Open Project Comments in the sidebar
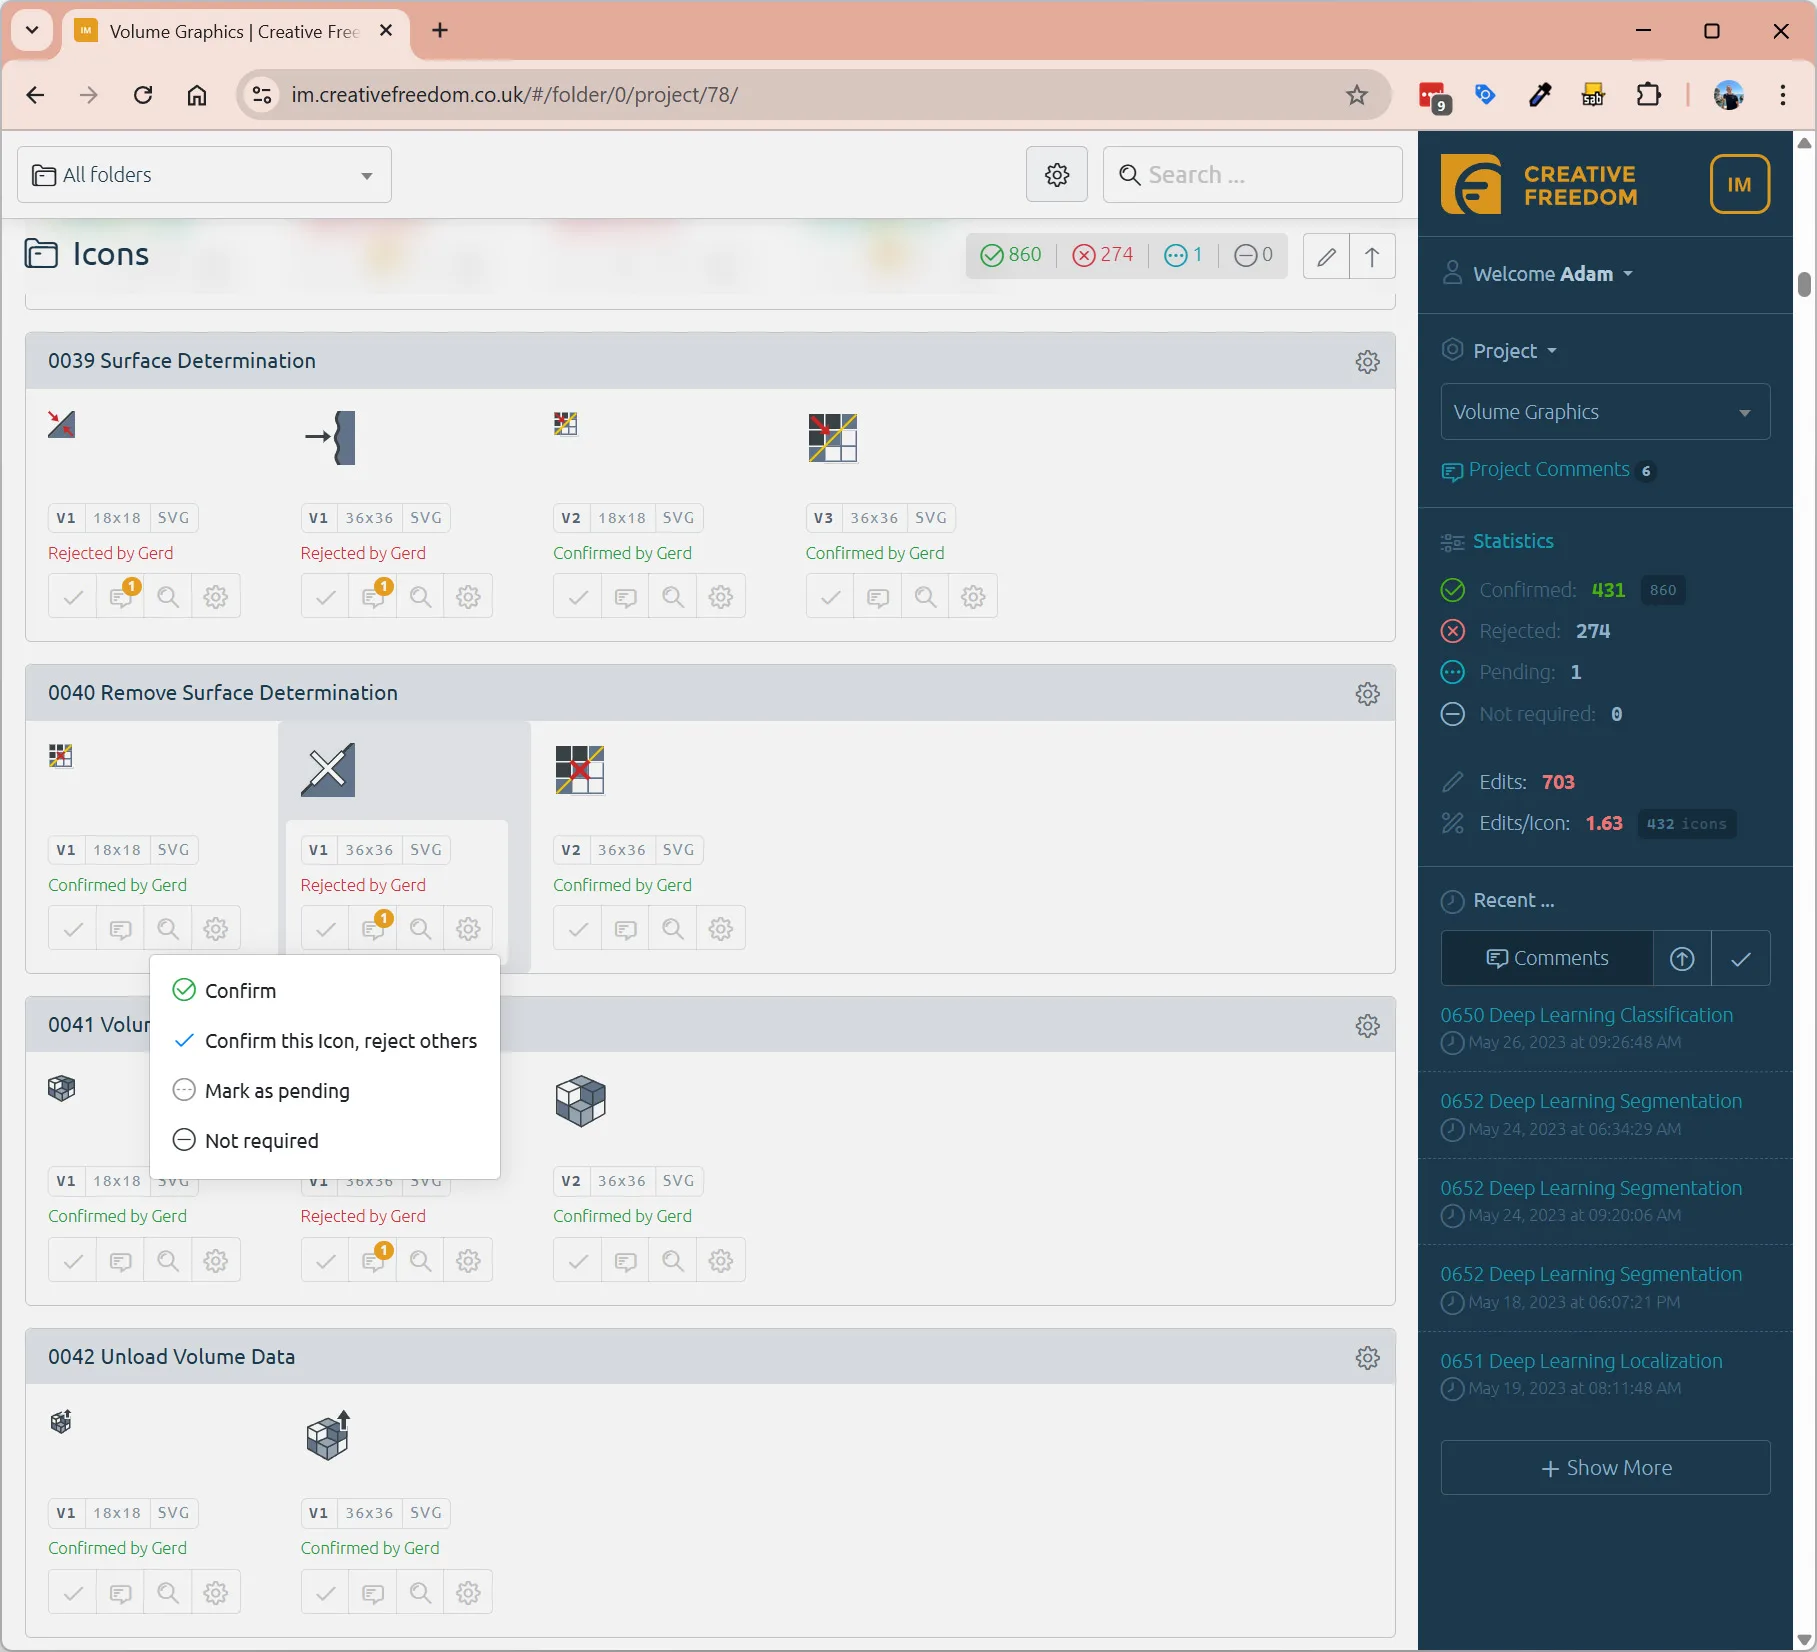This screenshot has height=1652, width=1817. (1548, 470)
